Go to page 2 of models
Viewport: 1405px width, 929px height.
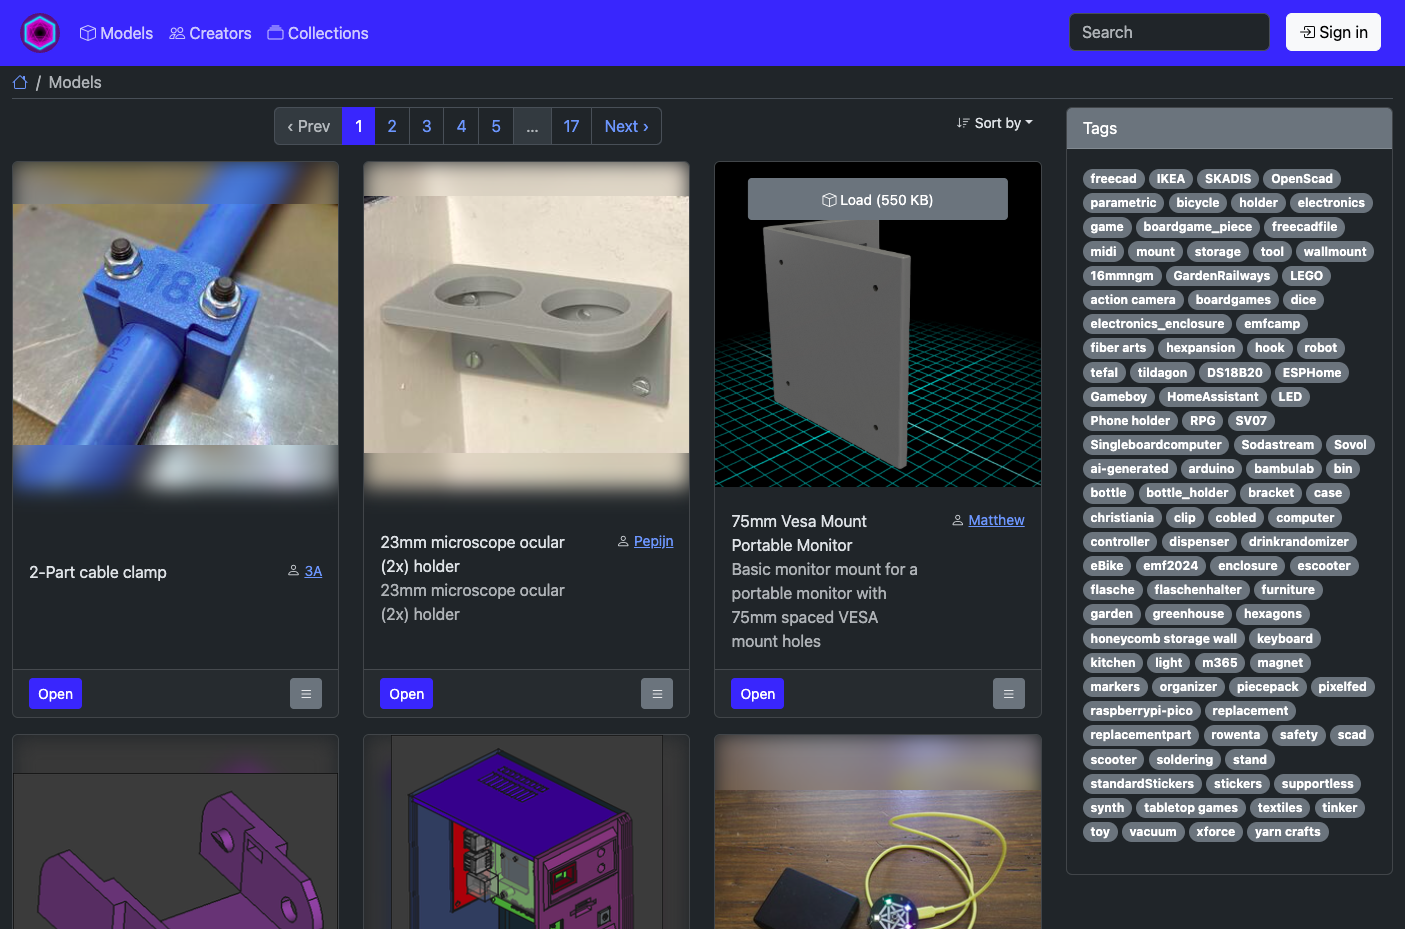pos(392,126)
